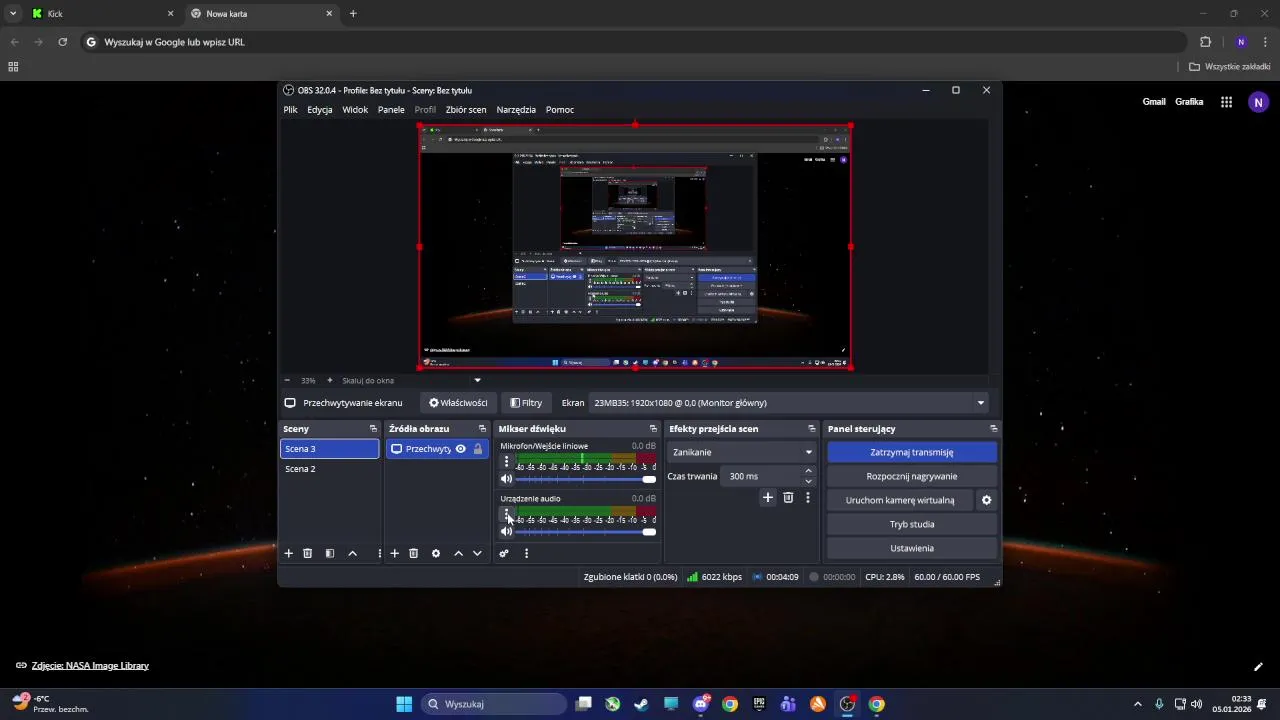The image size is (1280, 720).
Task: Open Urządzenie audio options menu
Action: [x=506, y=514]
